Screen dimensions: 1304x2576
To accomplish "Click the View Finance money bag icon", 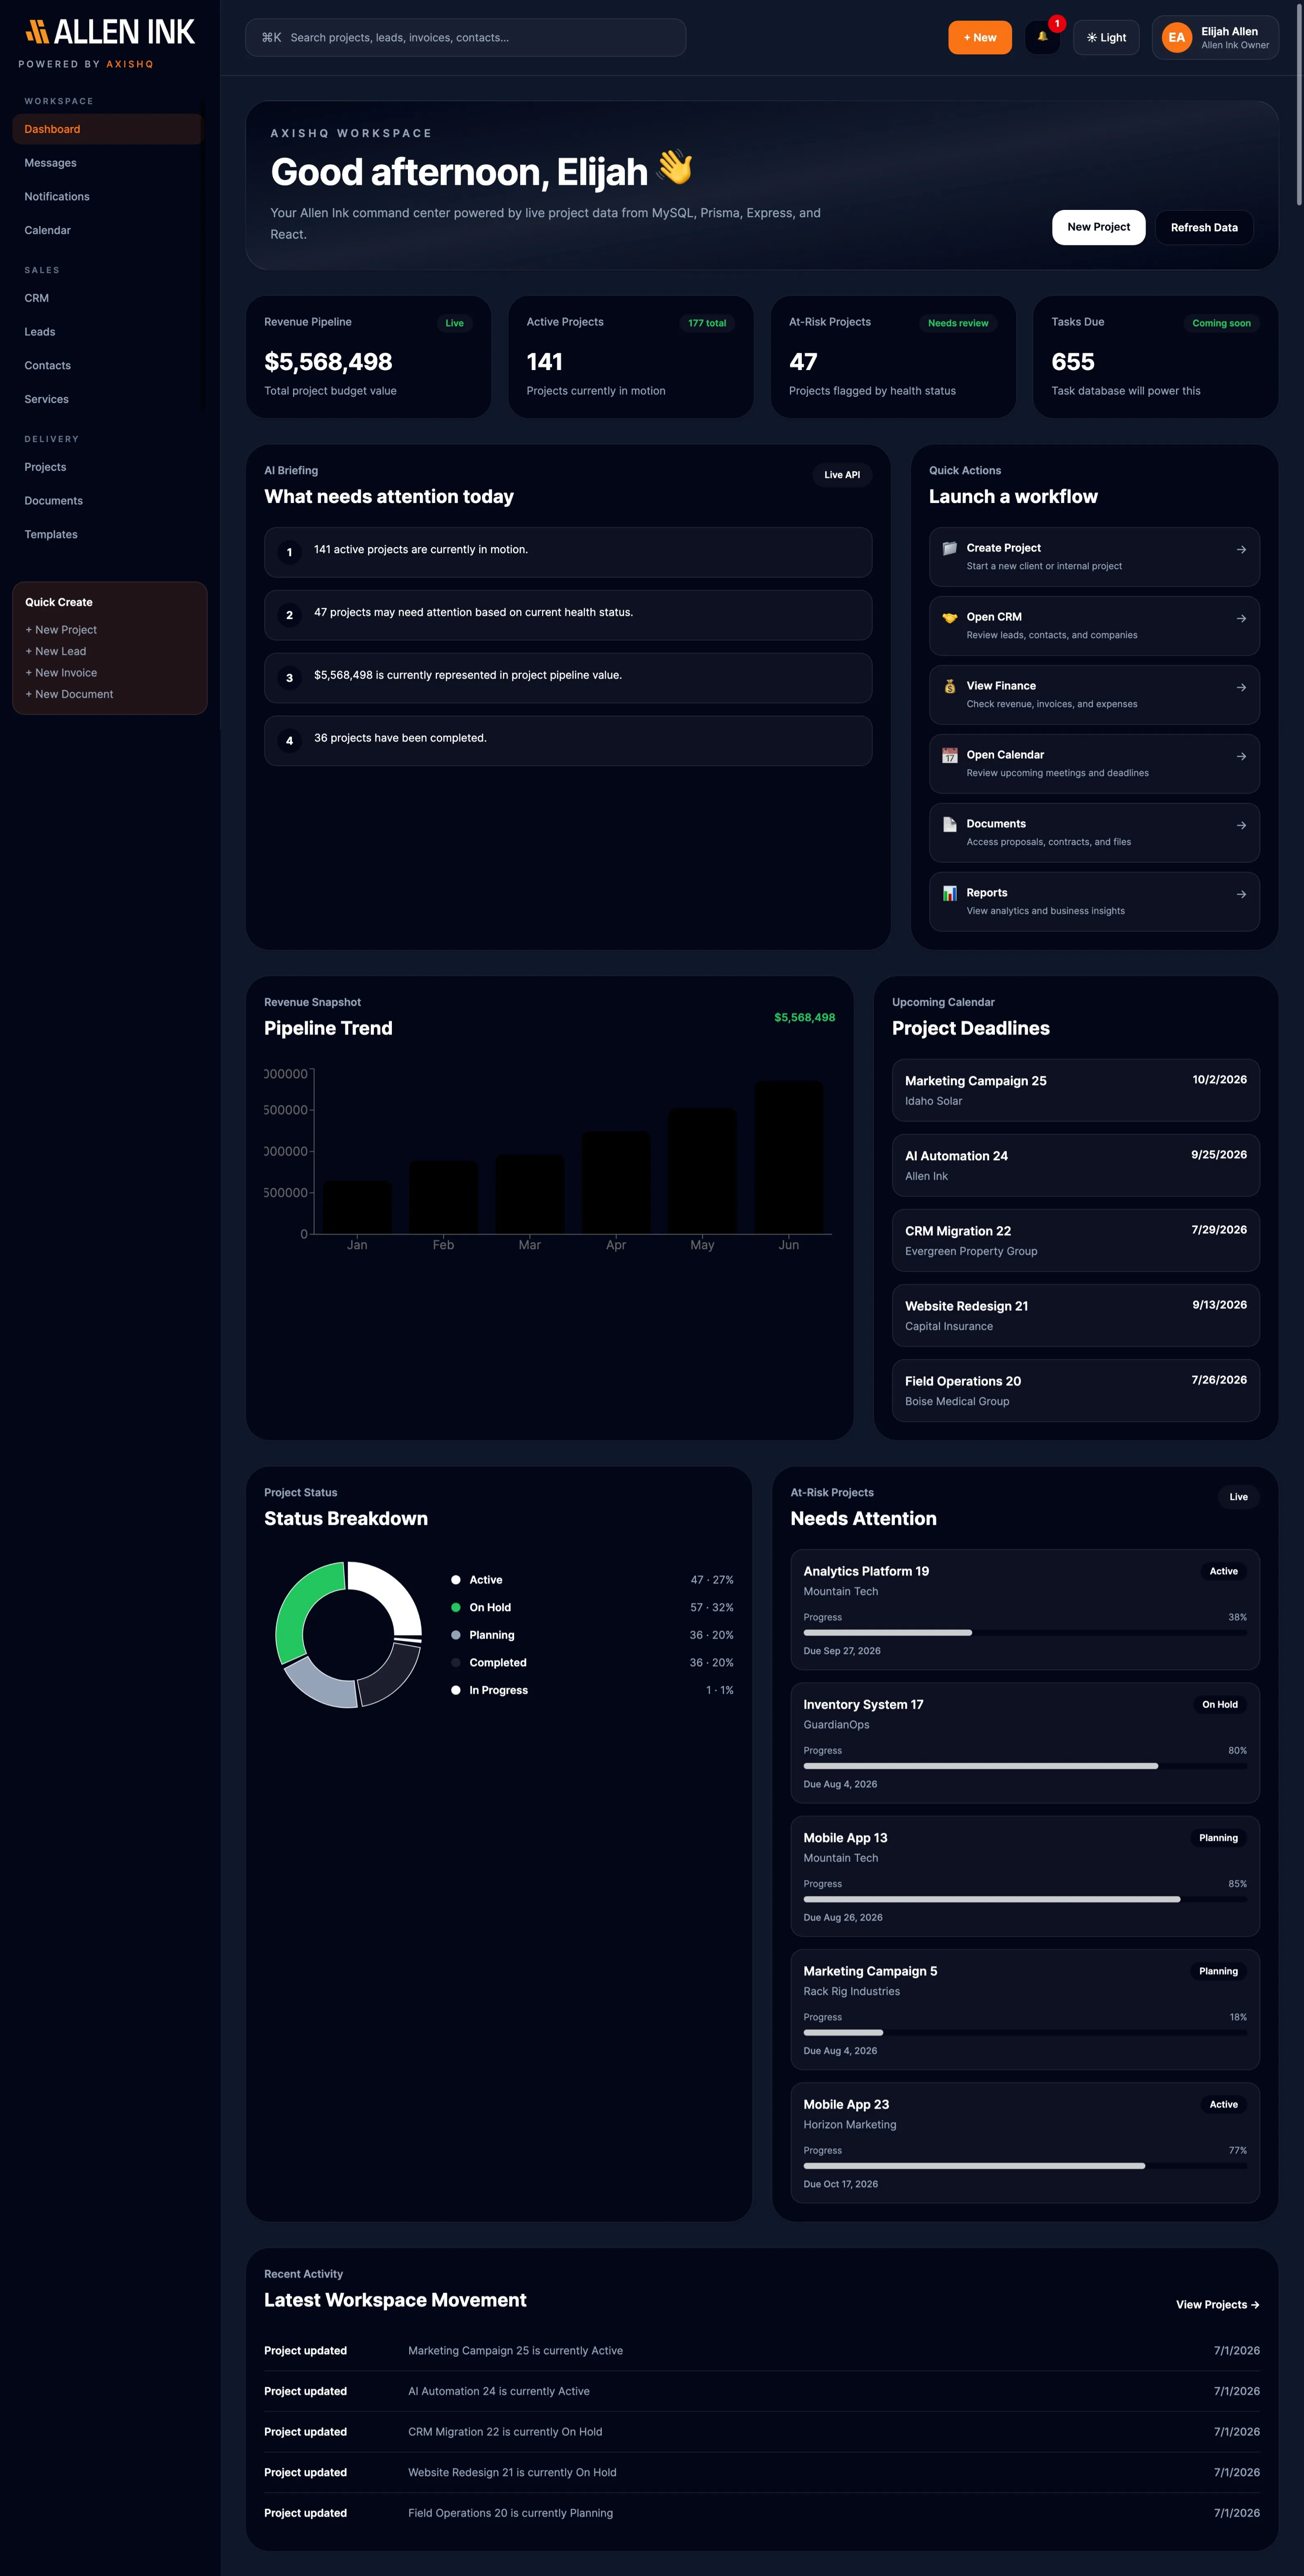I will (950, 686).
